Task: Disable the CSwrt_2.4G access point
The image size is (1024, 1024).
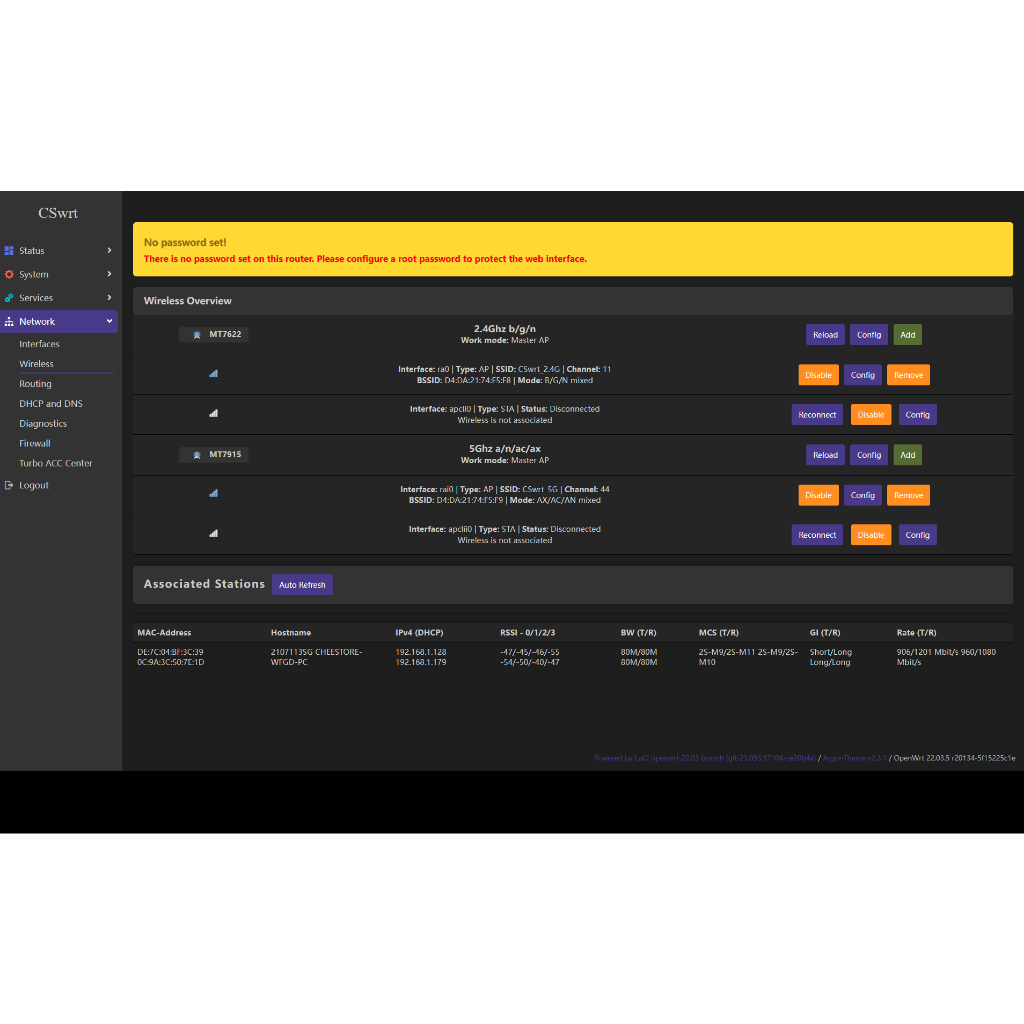Action: coord(818,375)
